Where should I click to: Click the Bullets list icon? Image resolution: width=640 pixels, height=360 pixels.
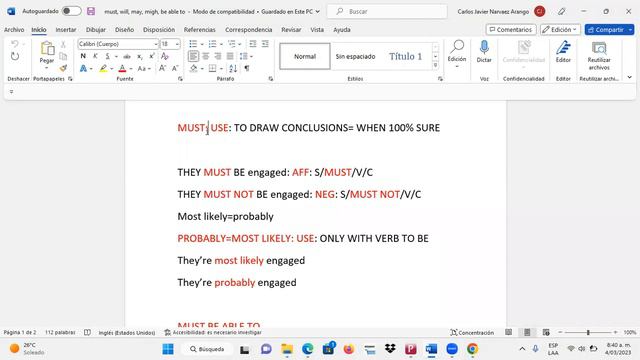pyautogui.click(x=193, y=44)
